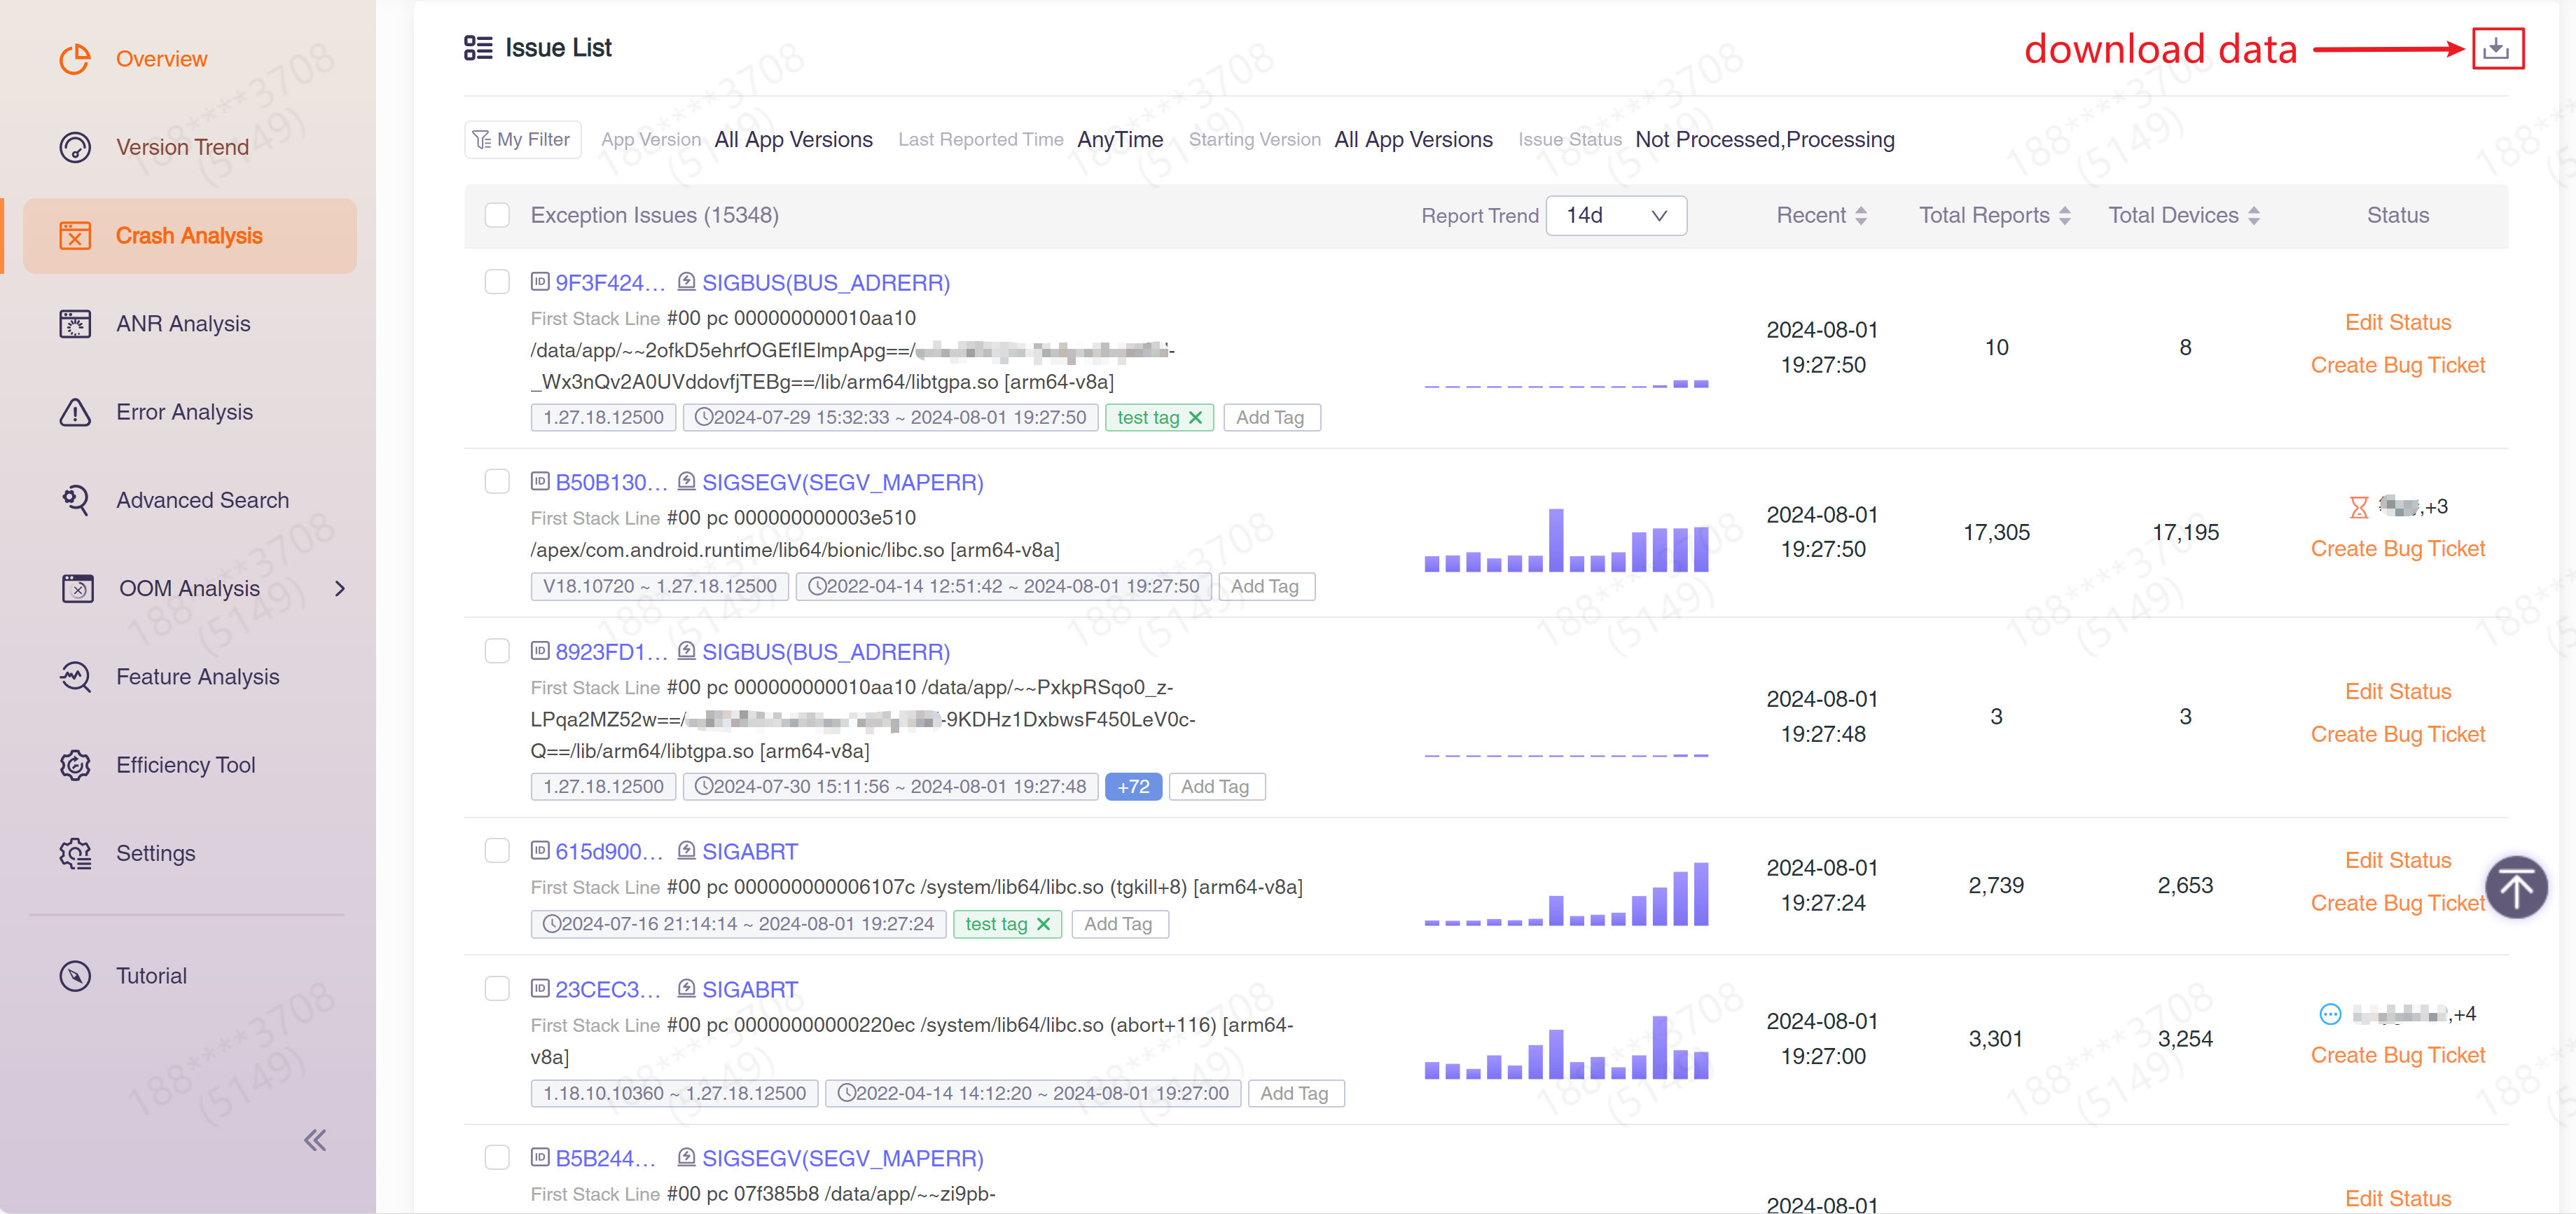Click total reports value 17,305
2576x1214 pixels.
coord(1996,532)
